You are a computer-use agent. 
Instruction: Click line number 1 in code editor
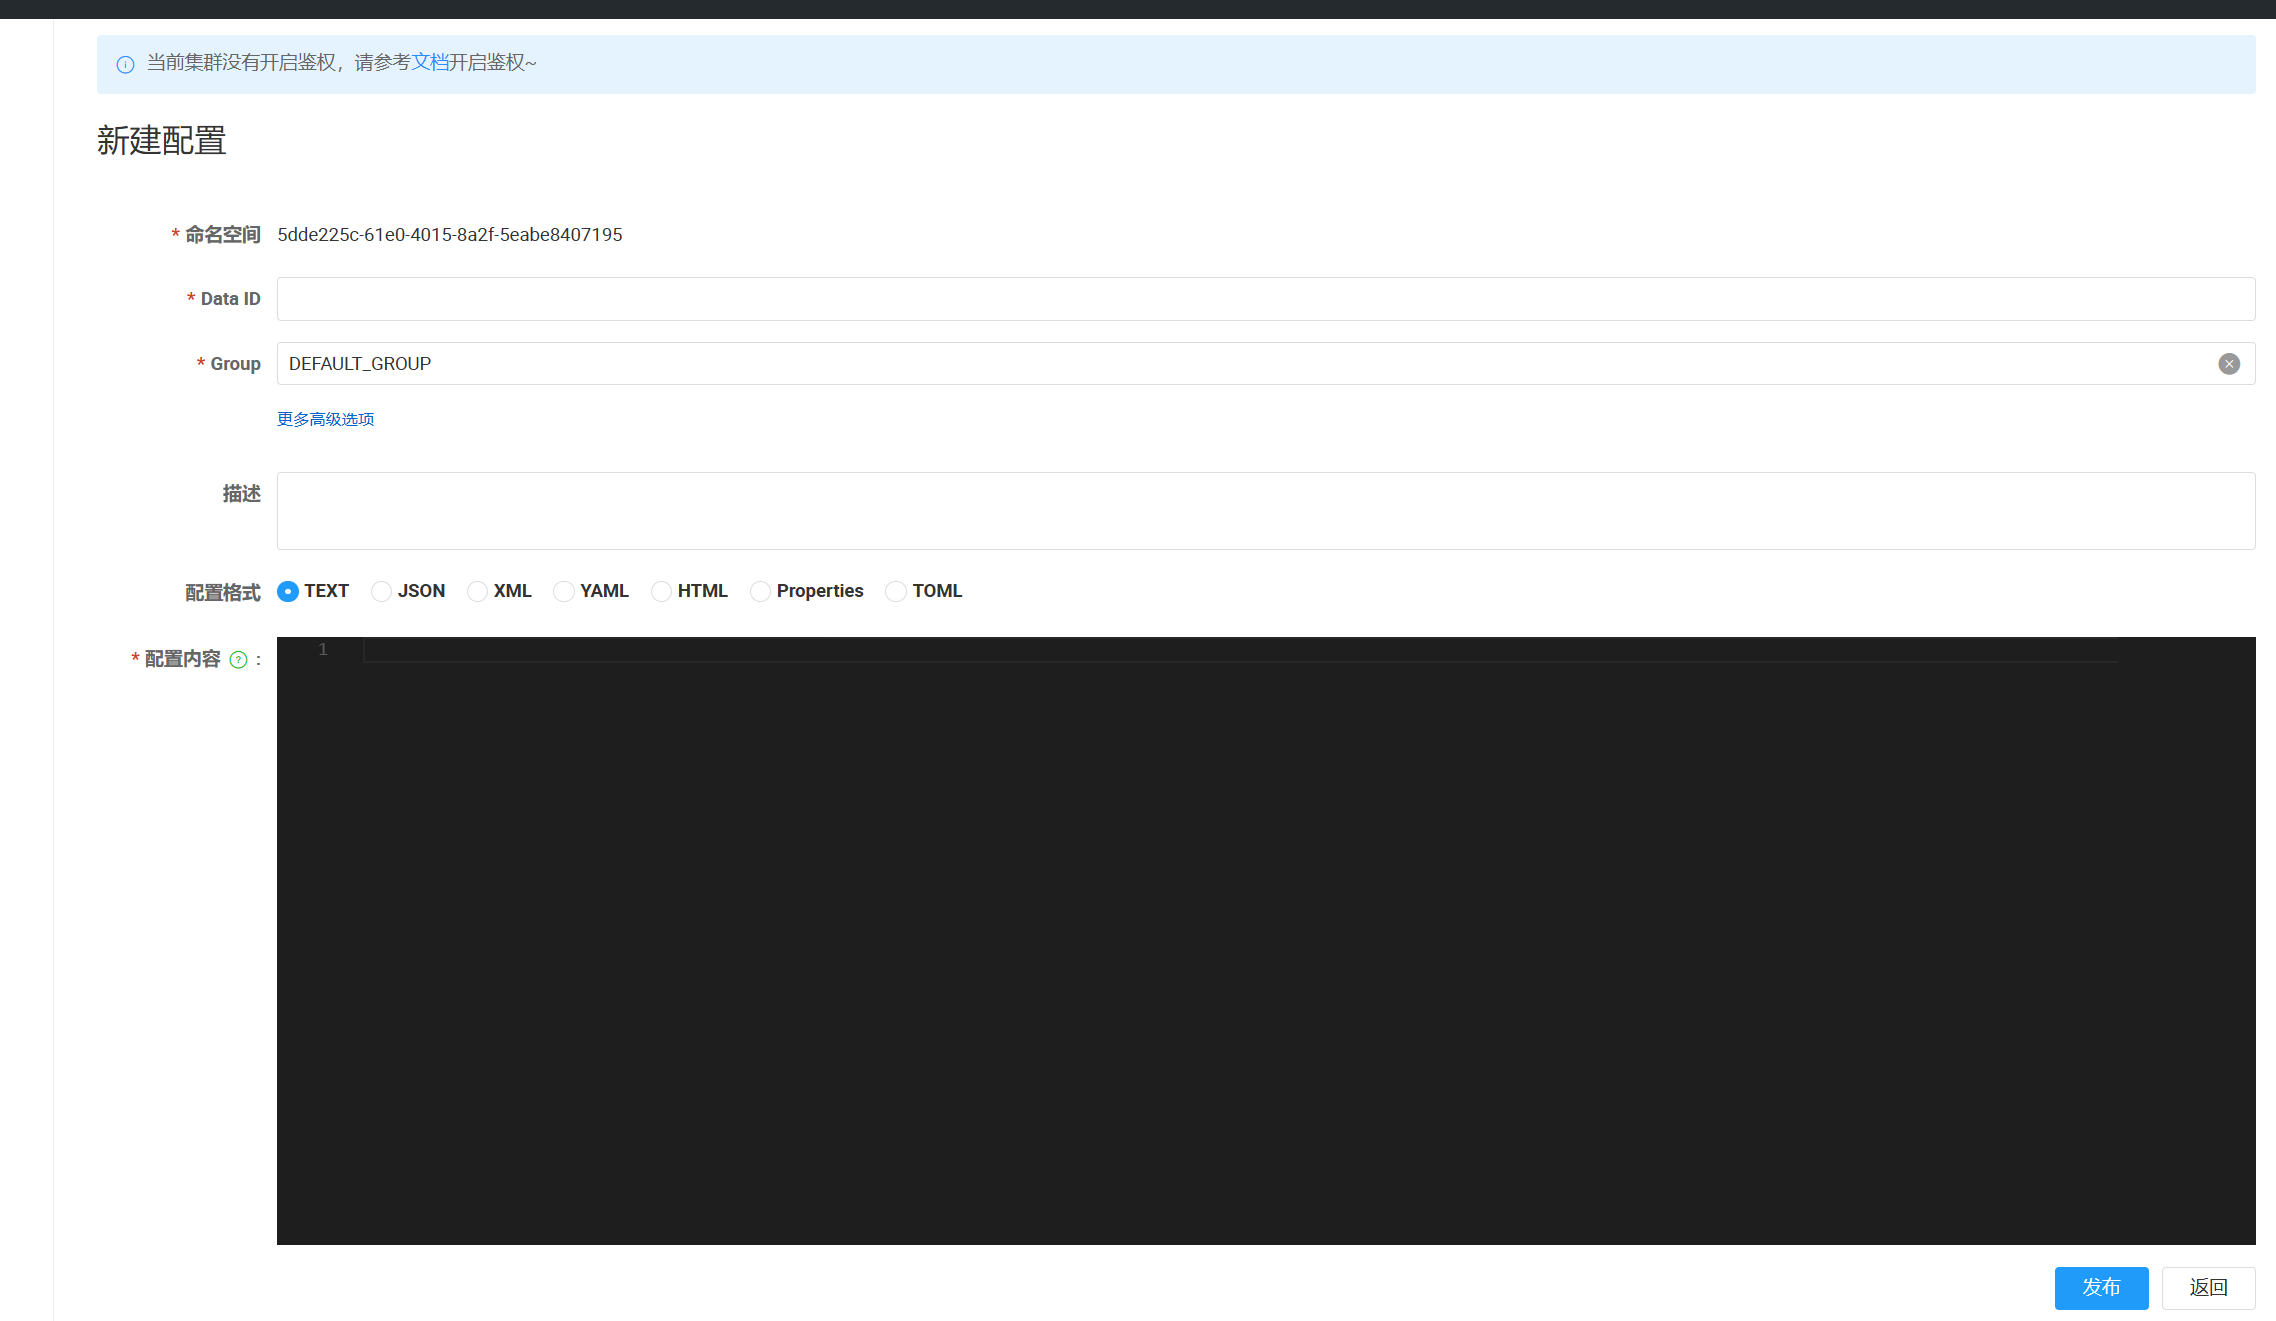tap(323, 650)
